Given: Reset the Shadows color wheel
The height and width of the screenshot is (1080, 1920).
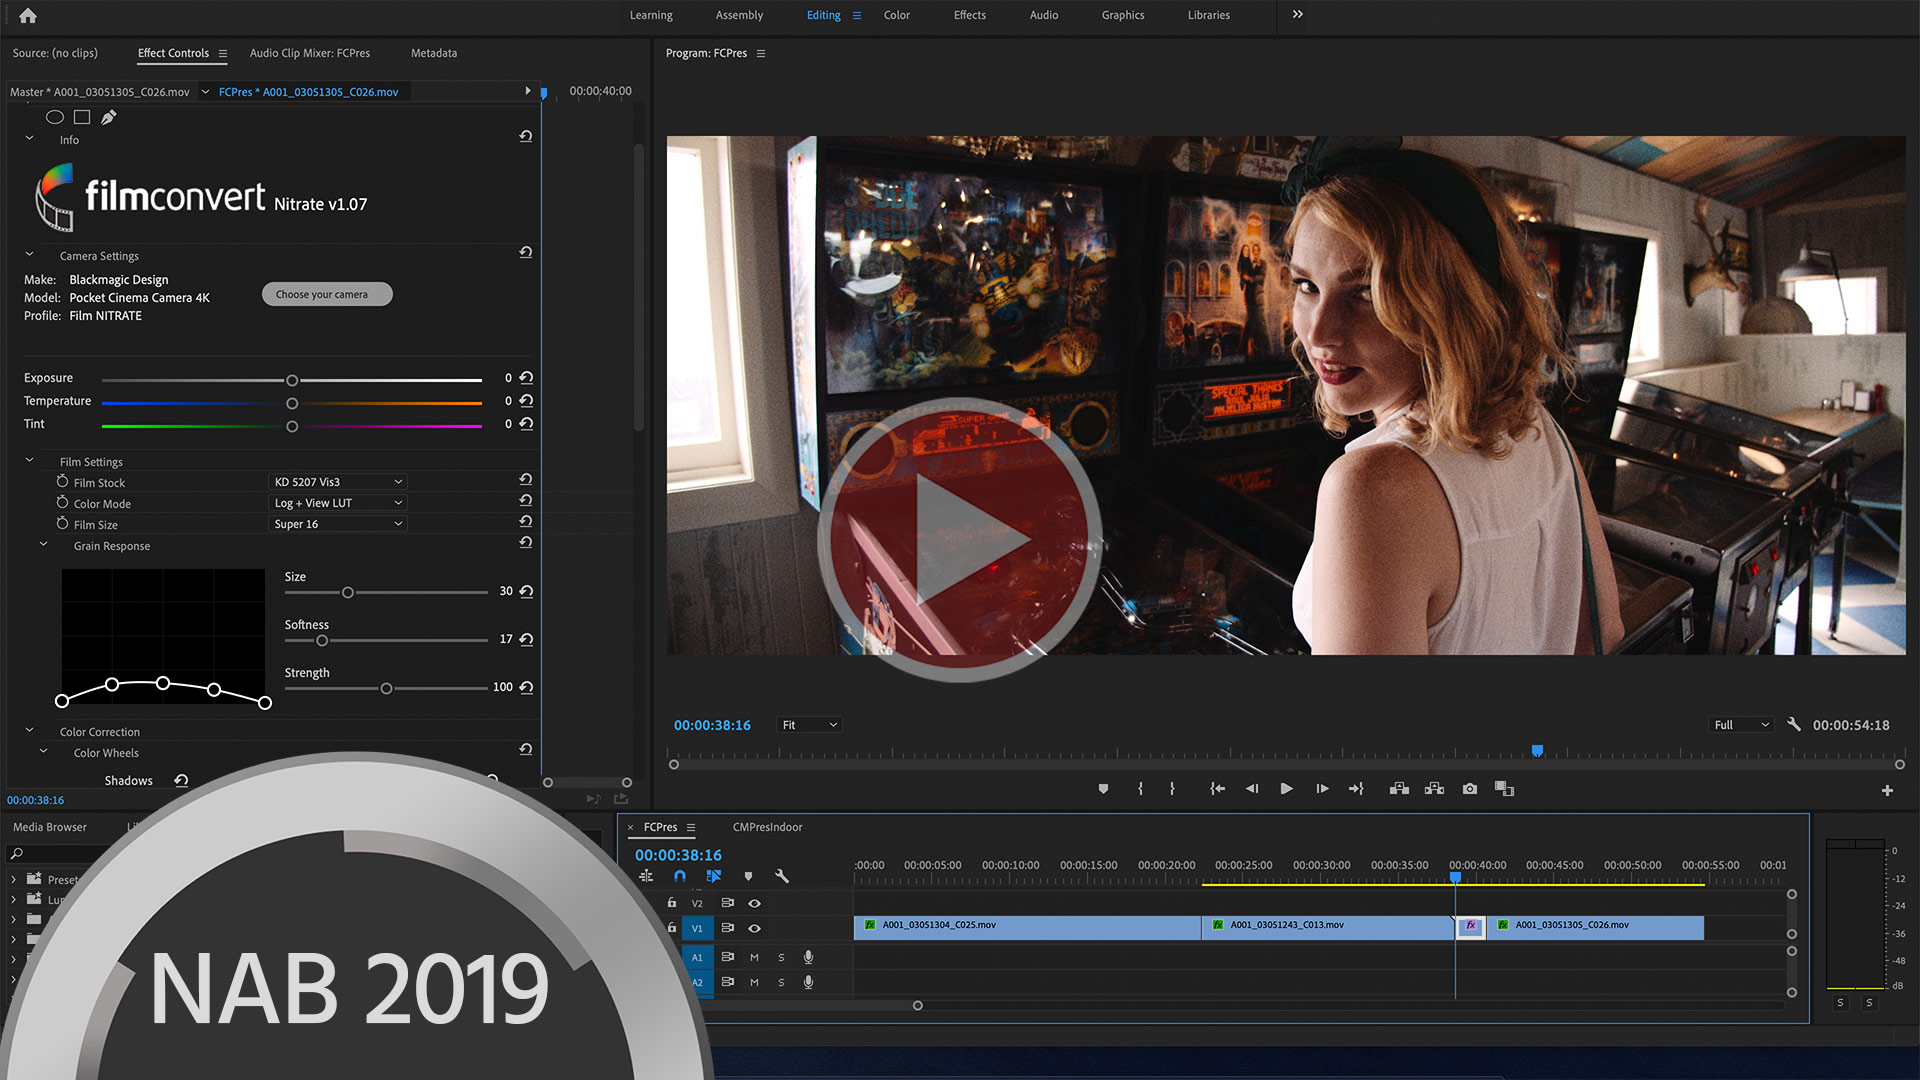Looking at the screenshot, I should (x=181, y=781).
